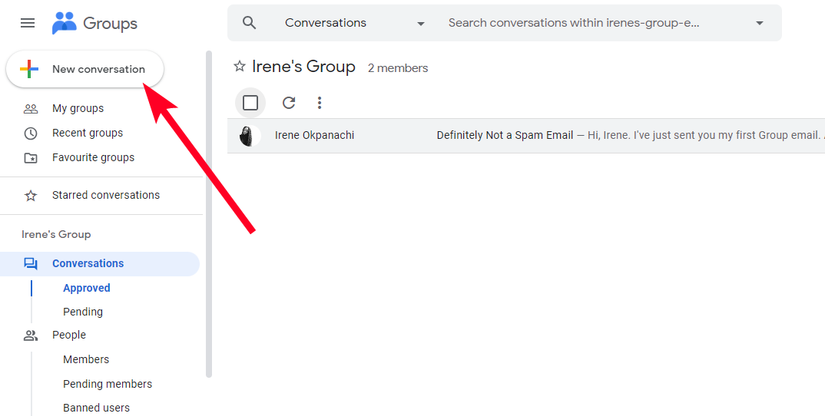Switch to Pending conversations

pos(83,312)
